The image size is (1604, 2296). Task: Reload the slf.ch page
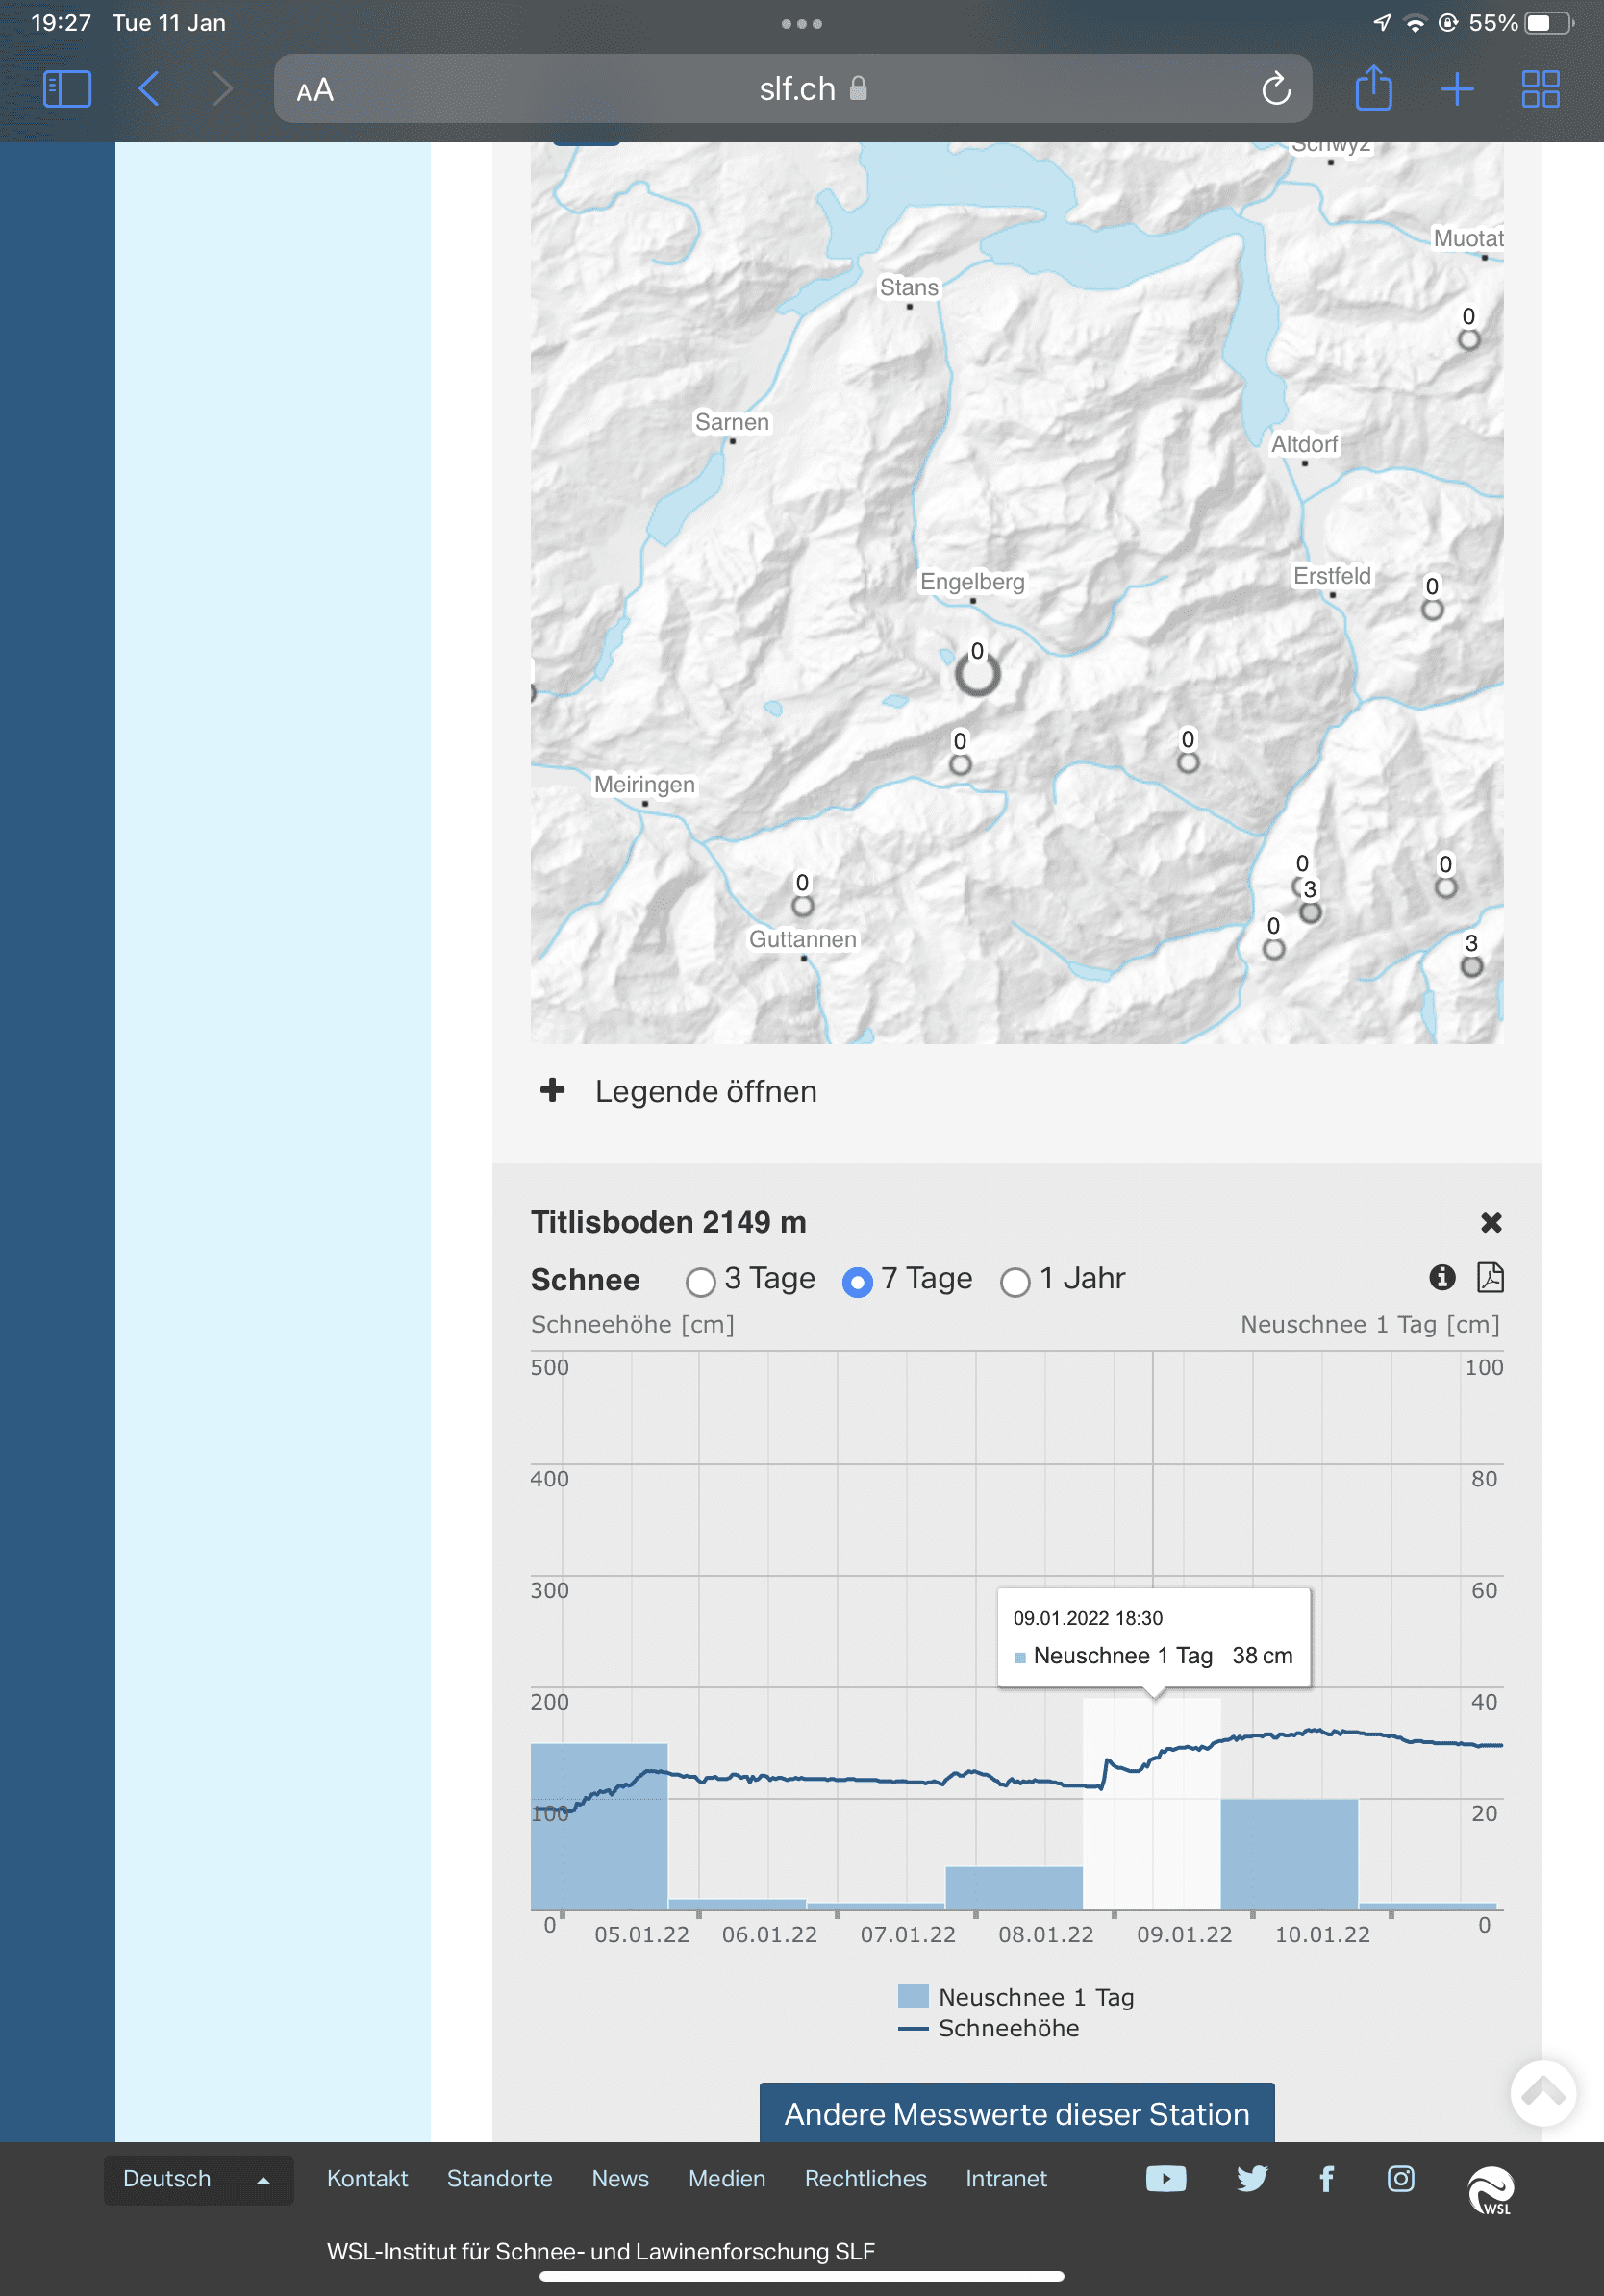(1275, 89)
